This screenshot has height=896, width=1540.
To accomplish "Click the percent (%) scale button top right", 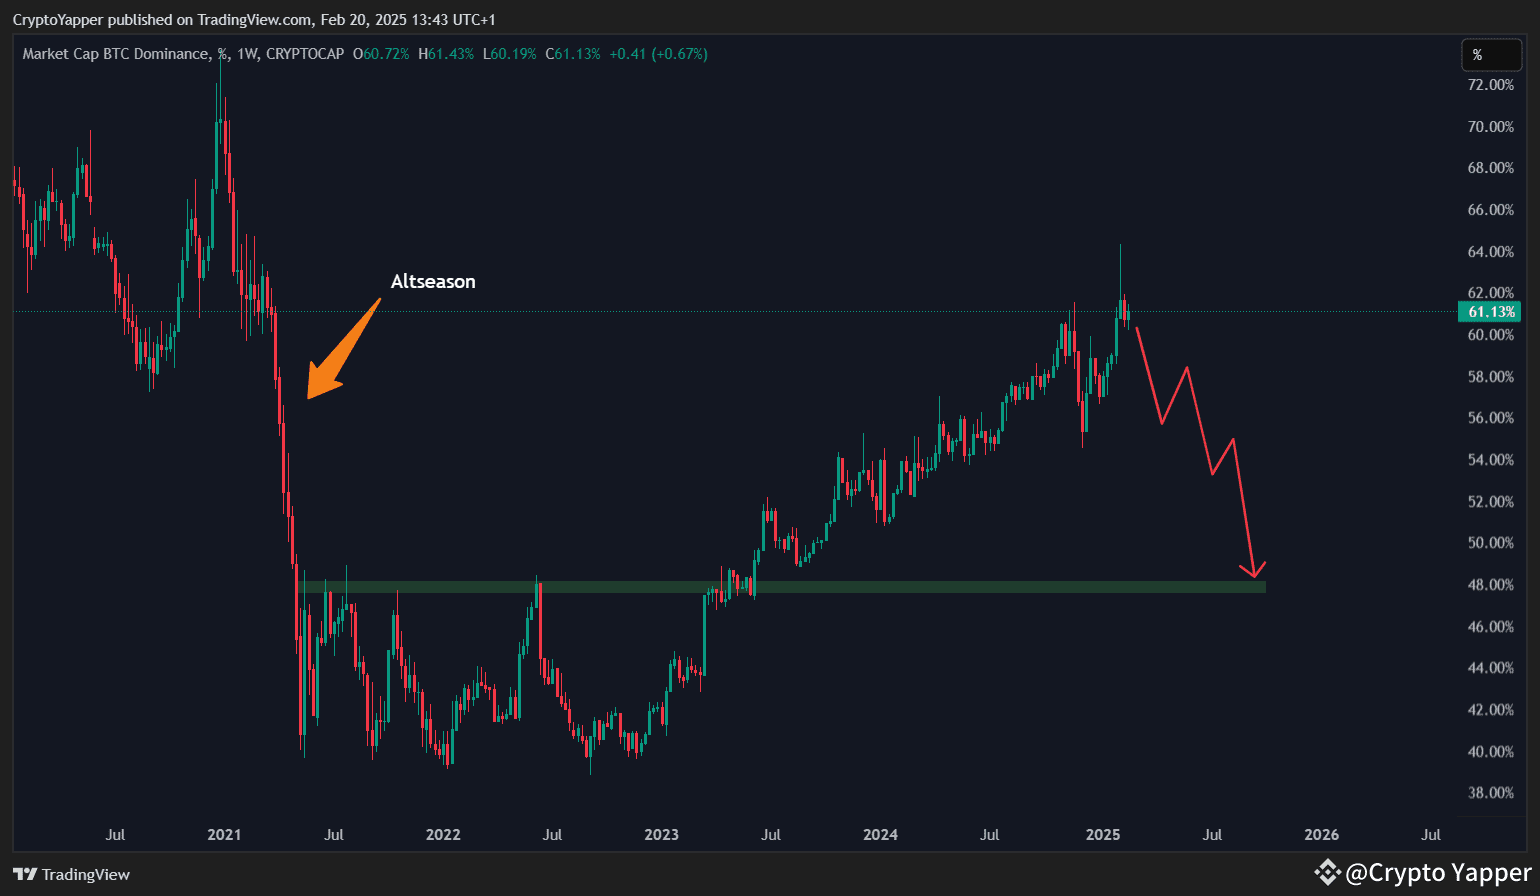I will click(1491, 55).
